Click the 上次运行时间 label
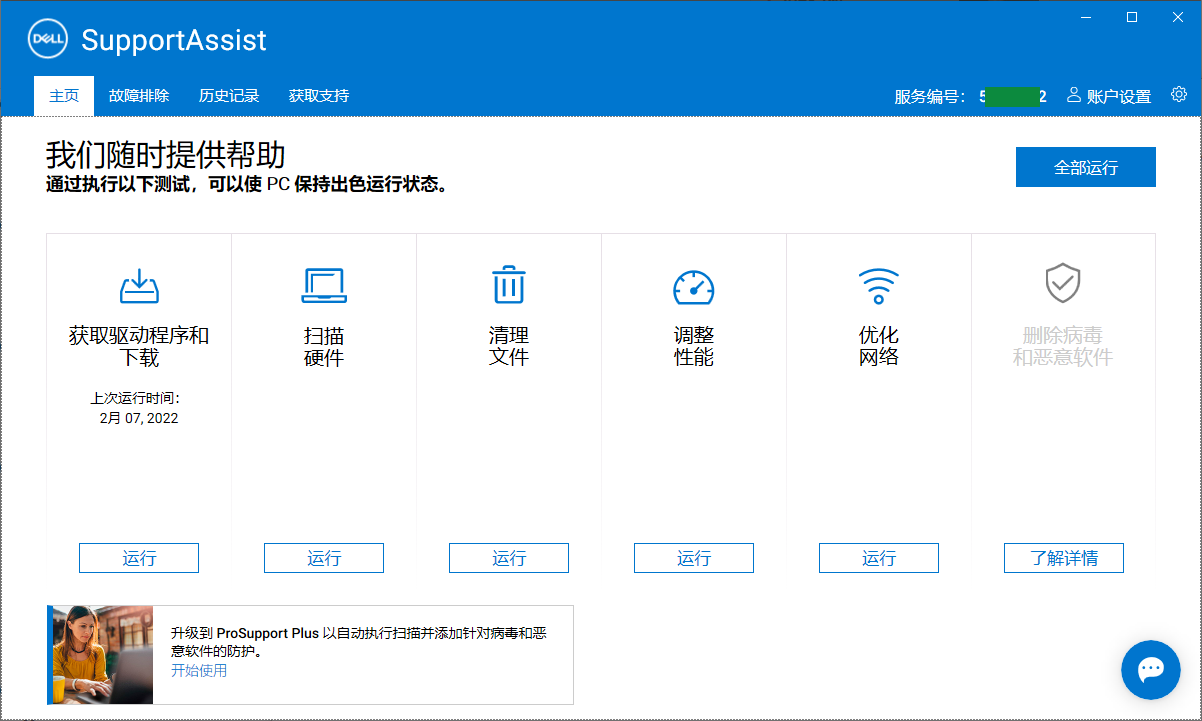1202x721 pixels. (x=135, y=398)
